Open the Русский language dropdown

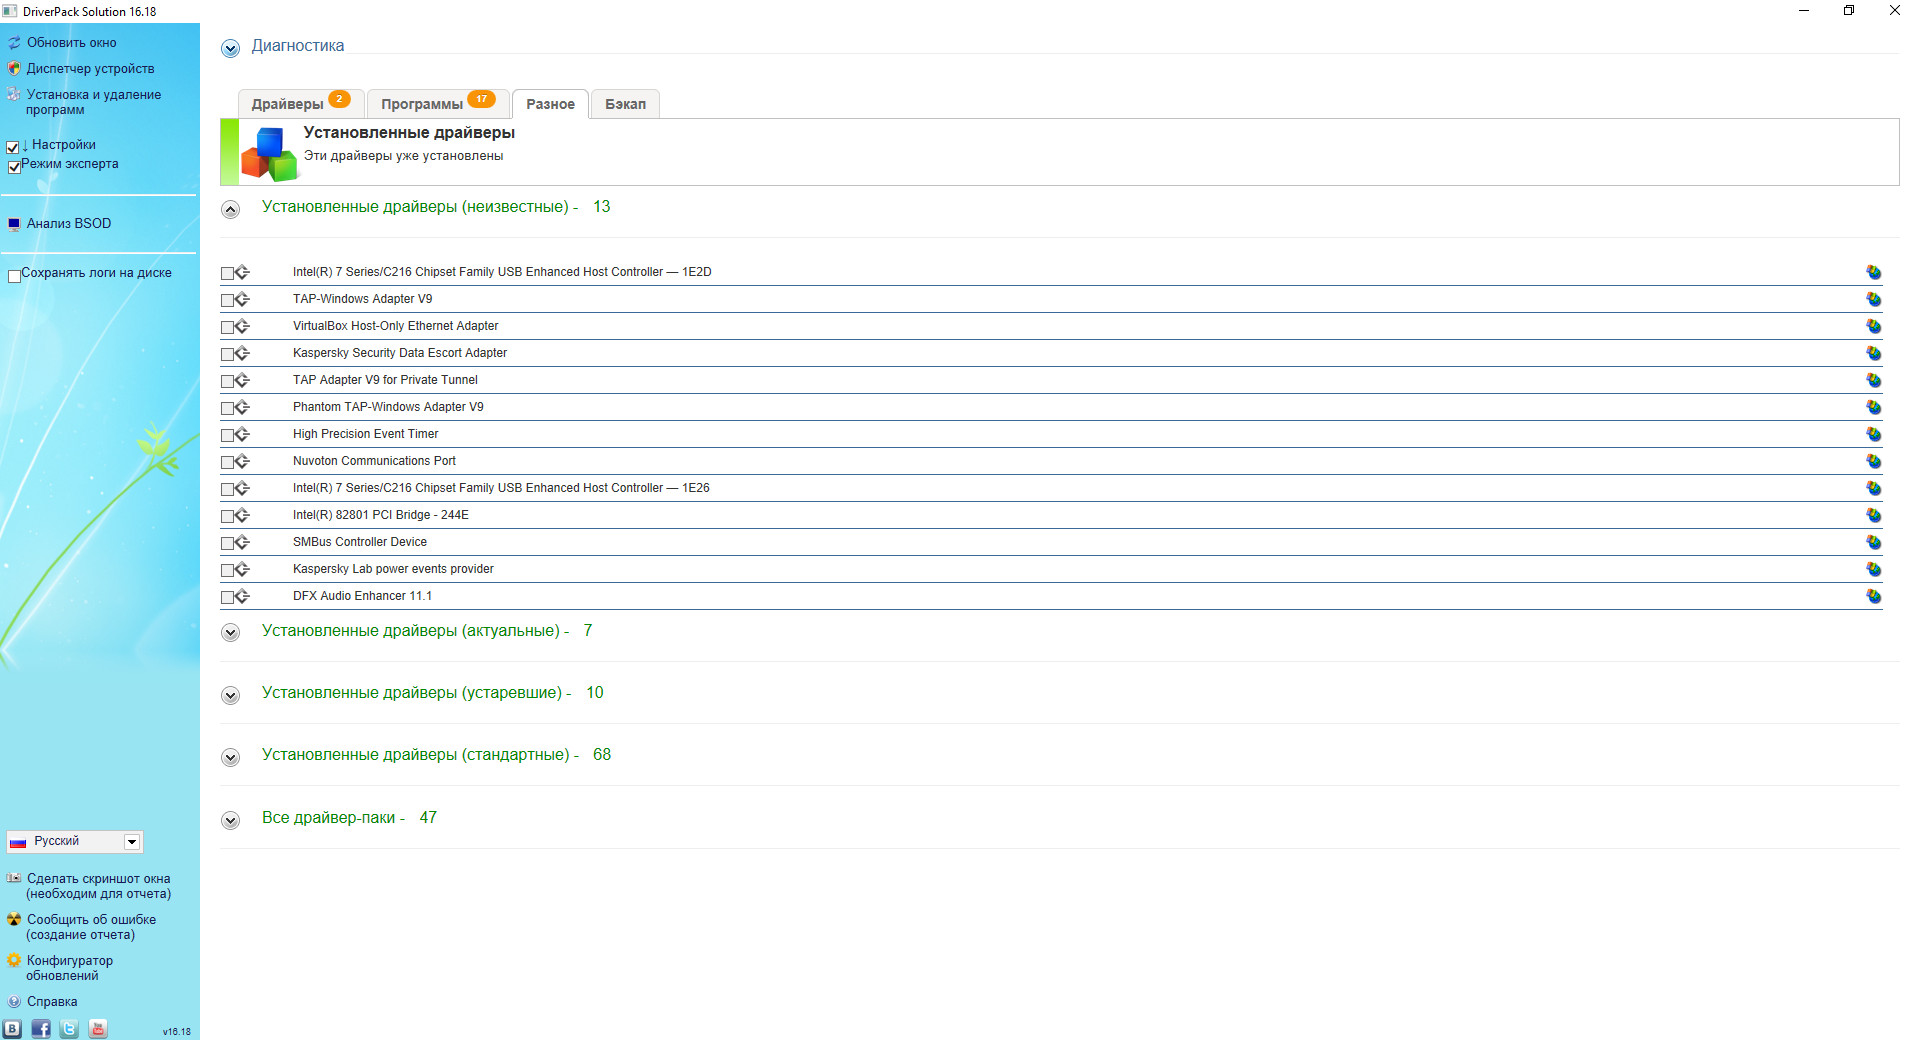[74, 841]
